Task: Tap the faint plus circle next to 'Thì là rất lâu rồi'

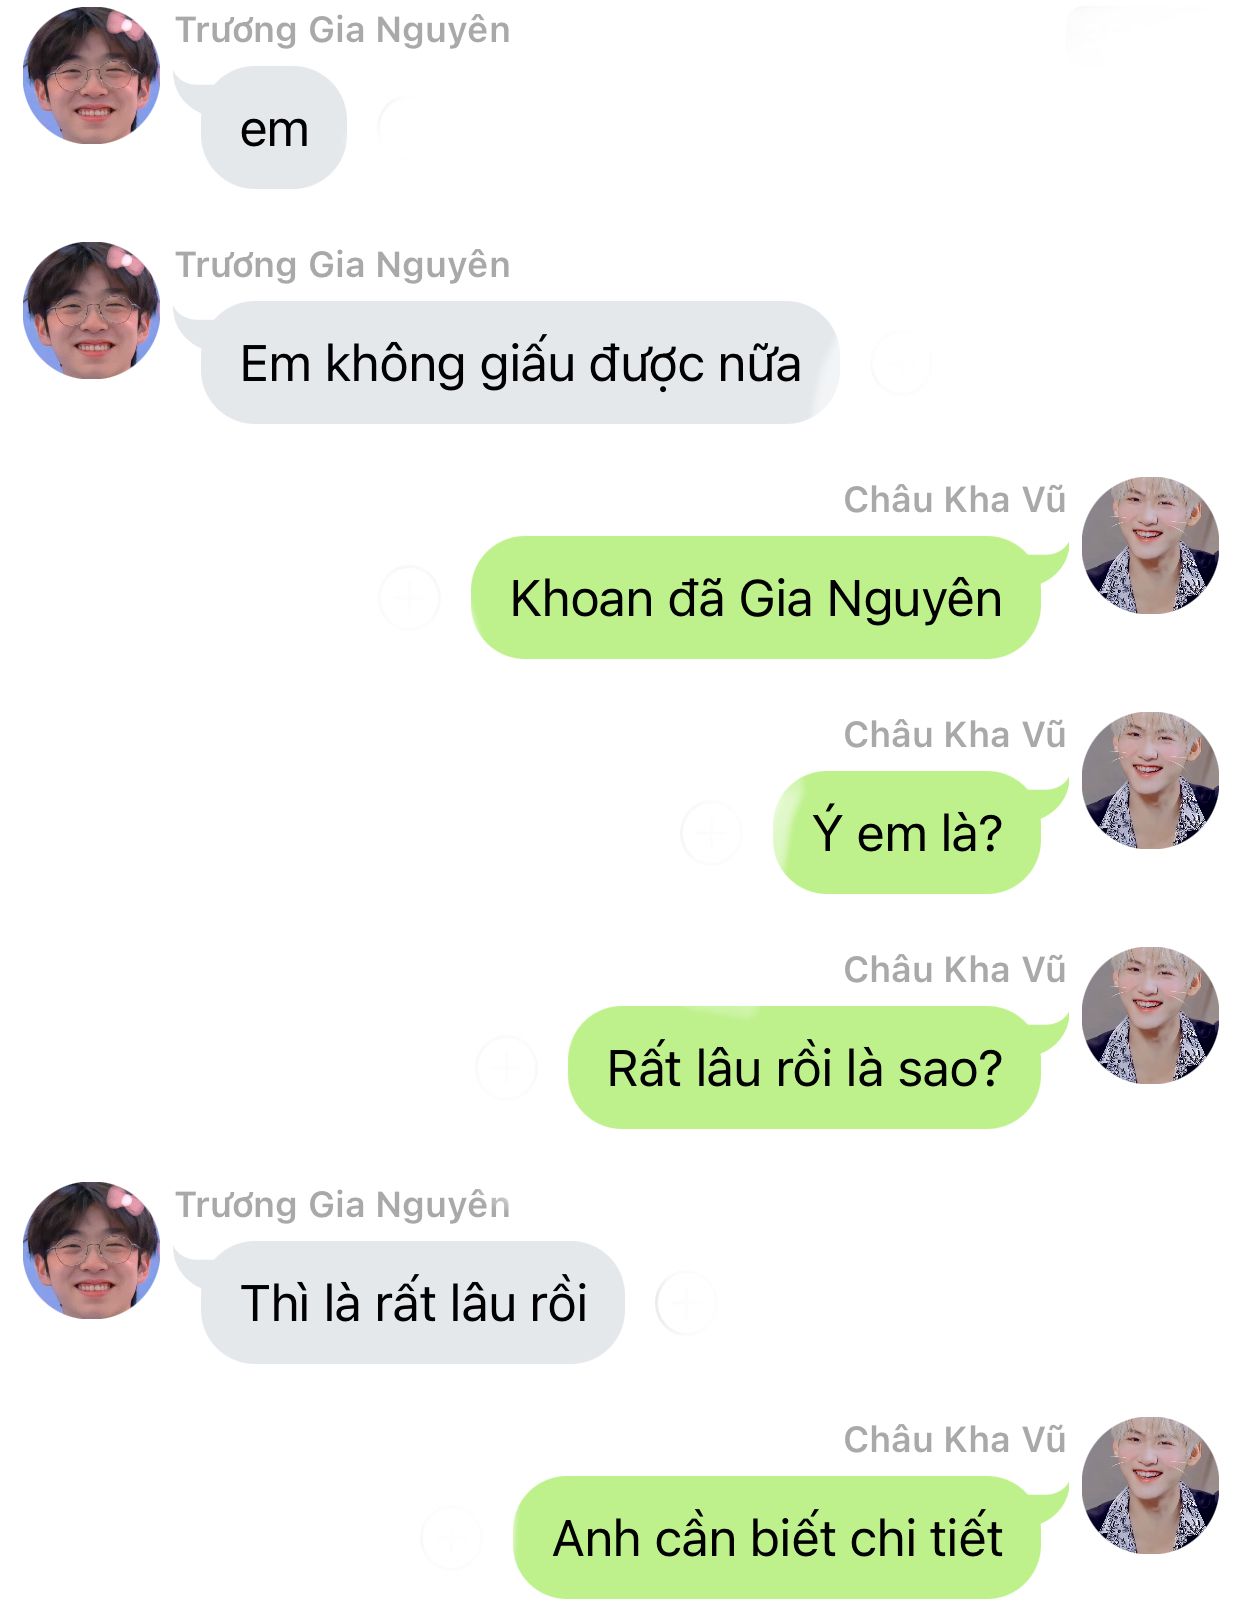Action: coord(686,1303)
